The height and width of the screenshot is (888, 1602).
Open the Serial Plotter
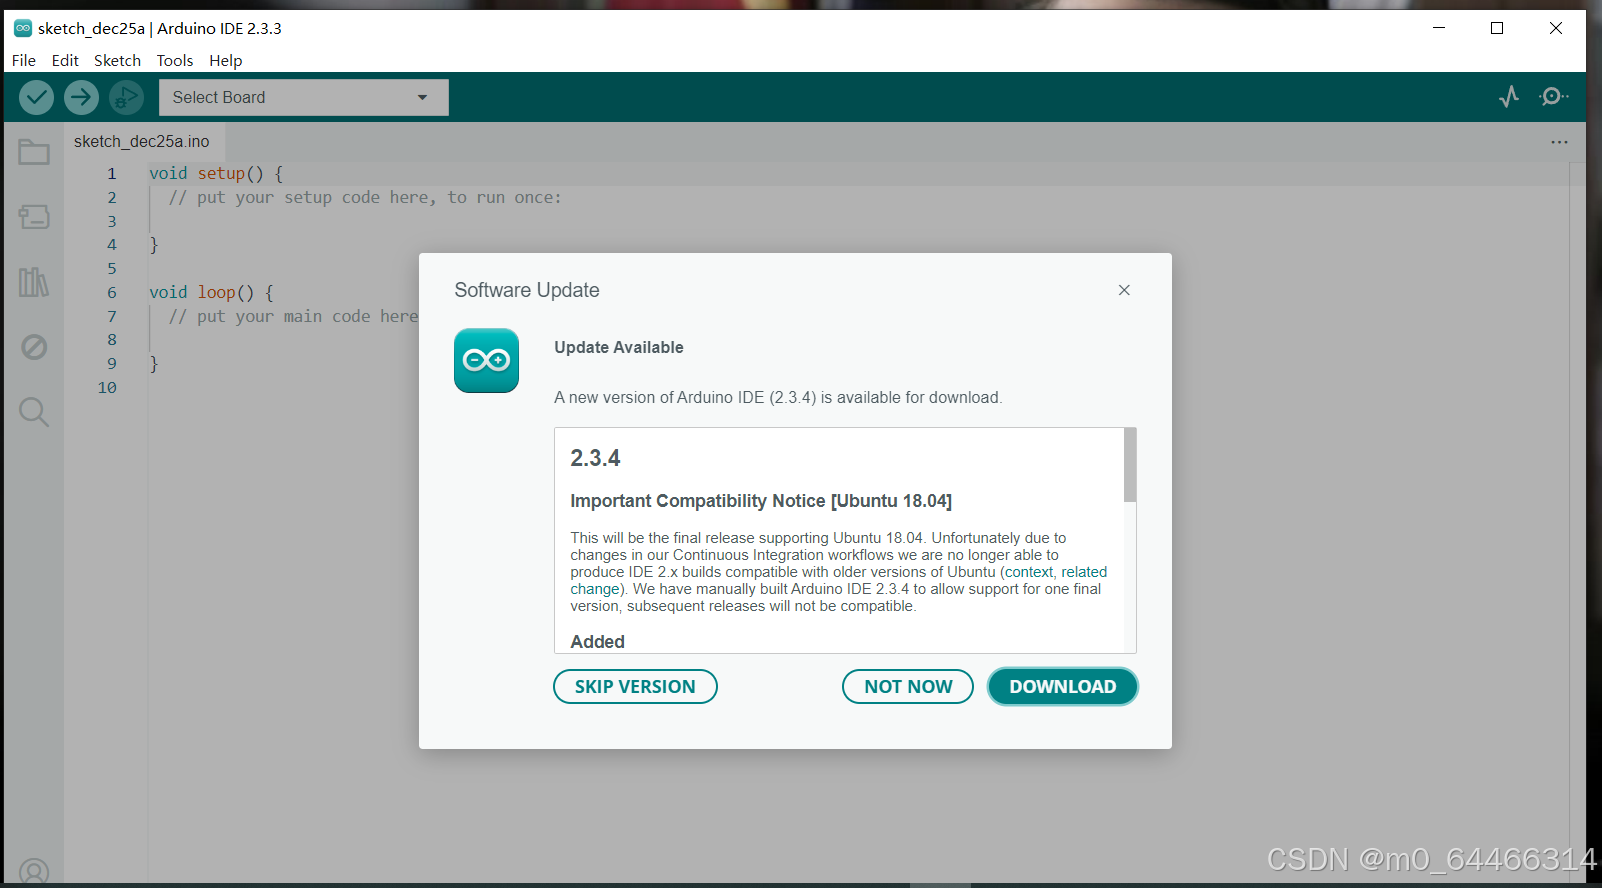(1509, 96)
